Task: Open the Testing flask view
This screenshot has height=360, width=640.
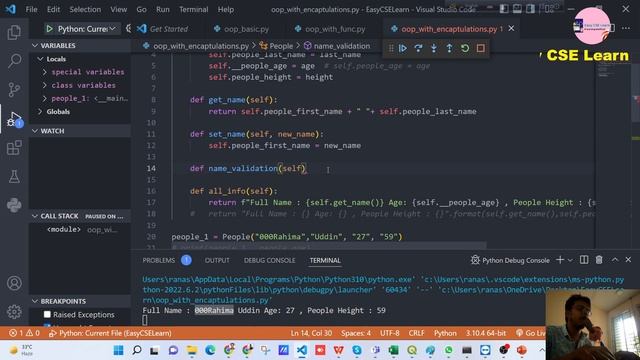Action: [x=14, y=176]
